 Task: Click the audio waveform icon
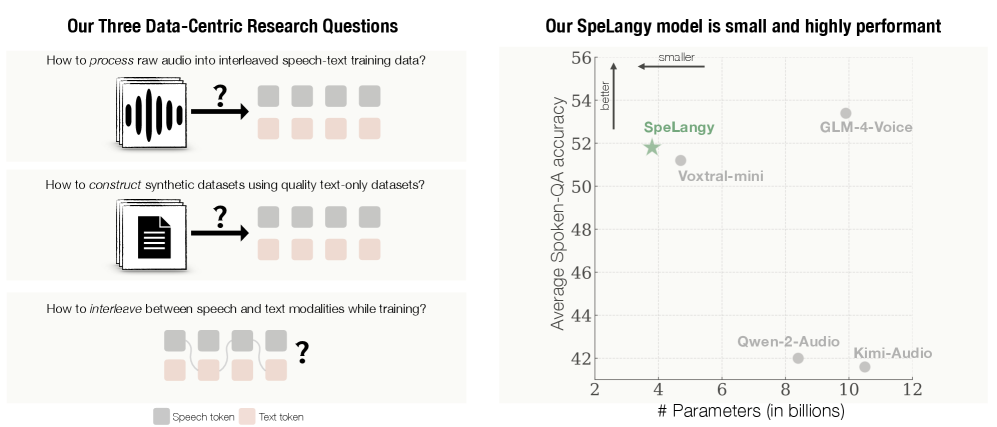[x=153, y=116]
